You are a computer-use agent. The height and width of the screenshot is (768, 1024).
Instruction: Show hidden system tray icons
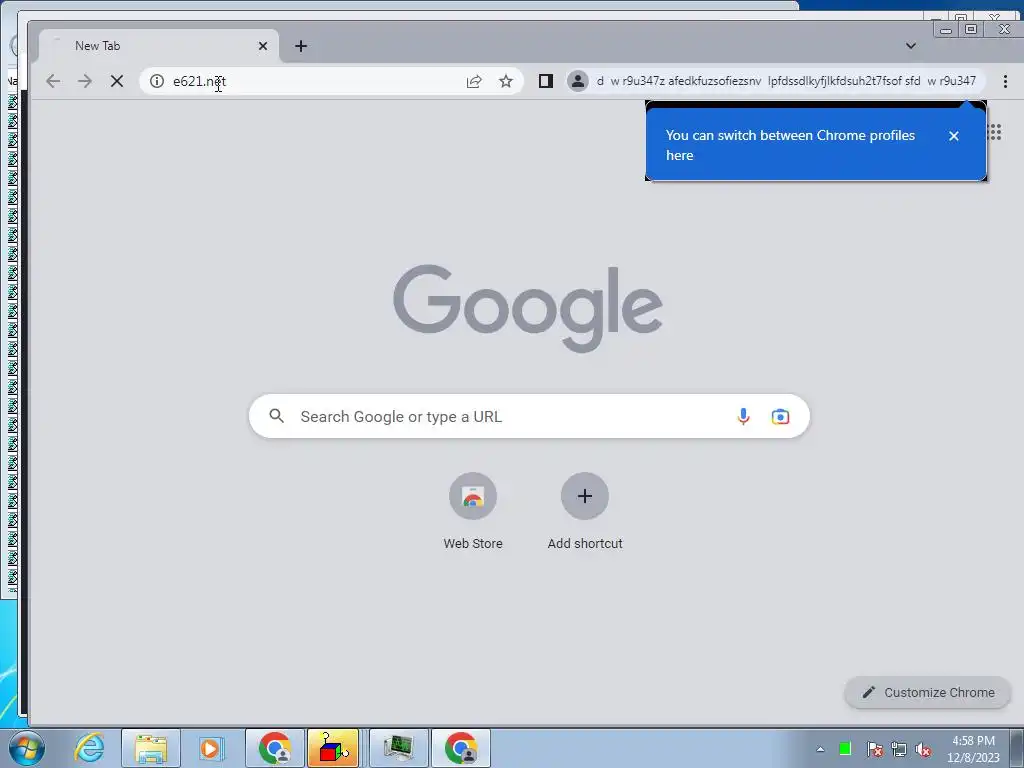[x=820, y=749]
